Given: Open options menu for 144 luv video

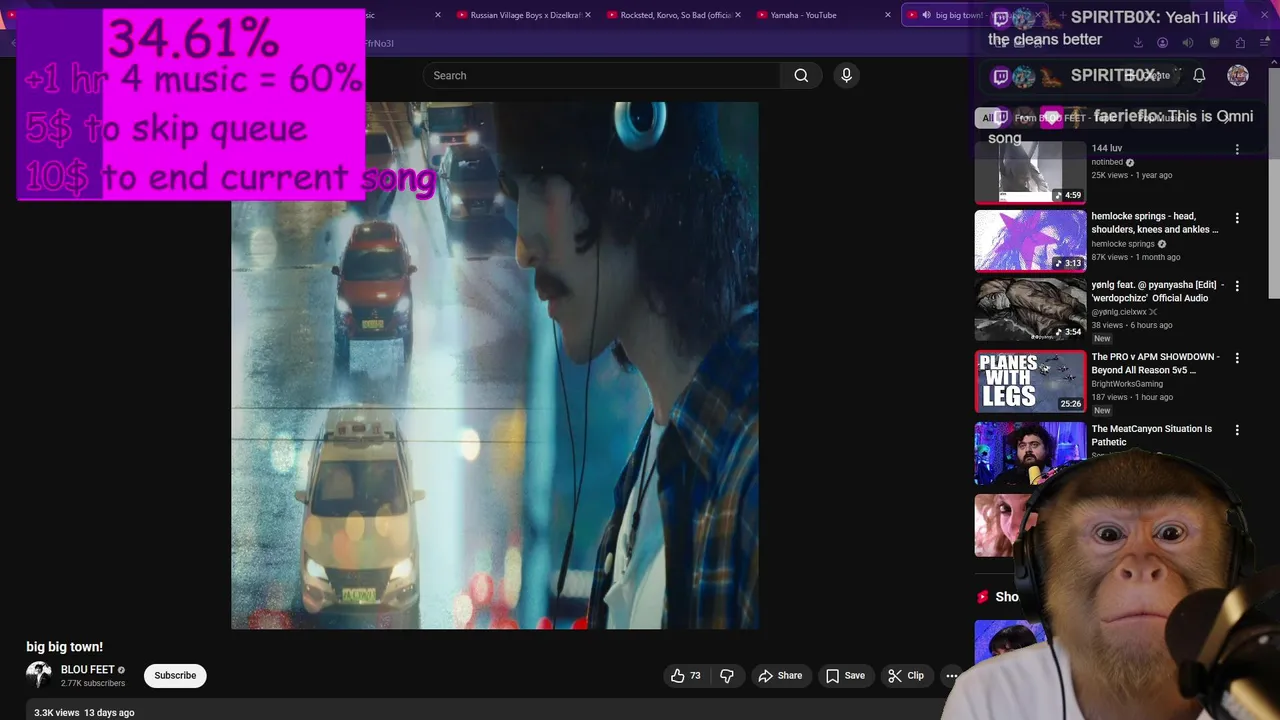Looking at the screenshot, I should (x=1237, y=149).
